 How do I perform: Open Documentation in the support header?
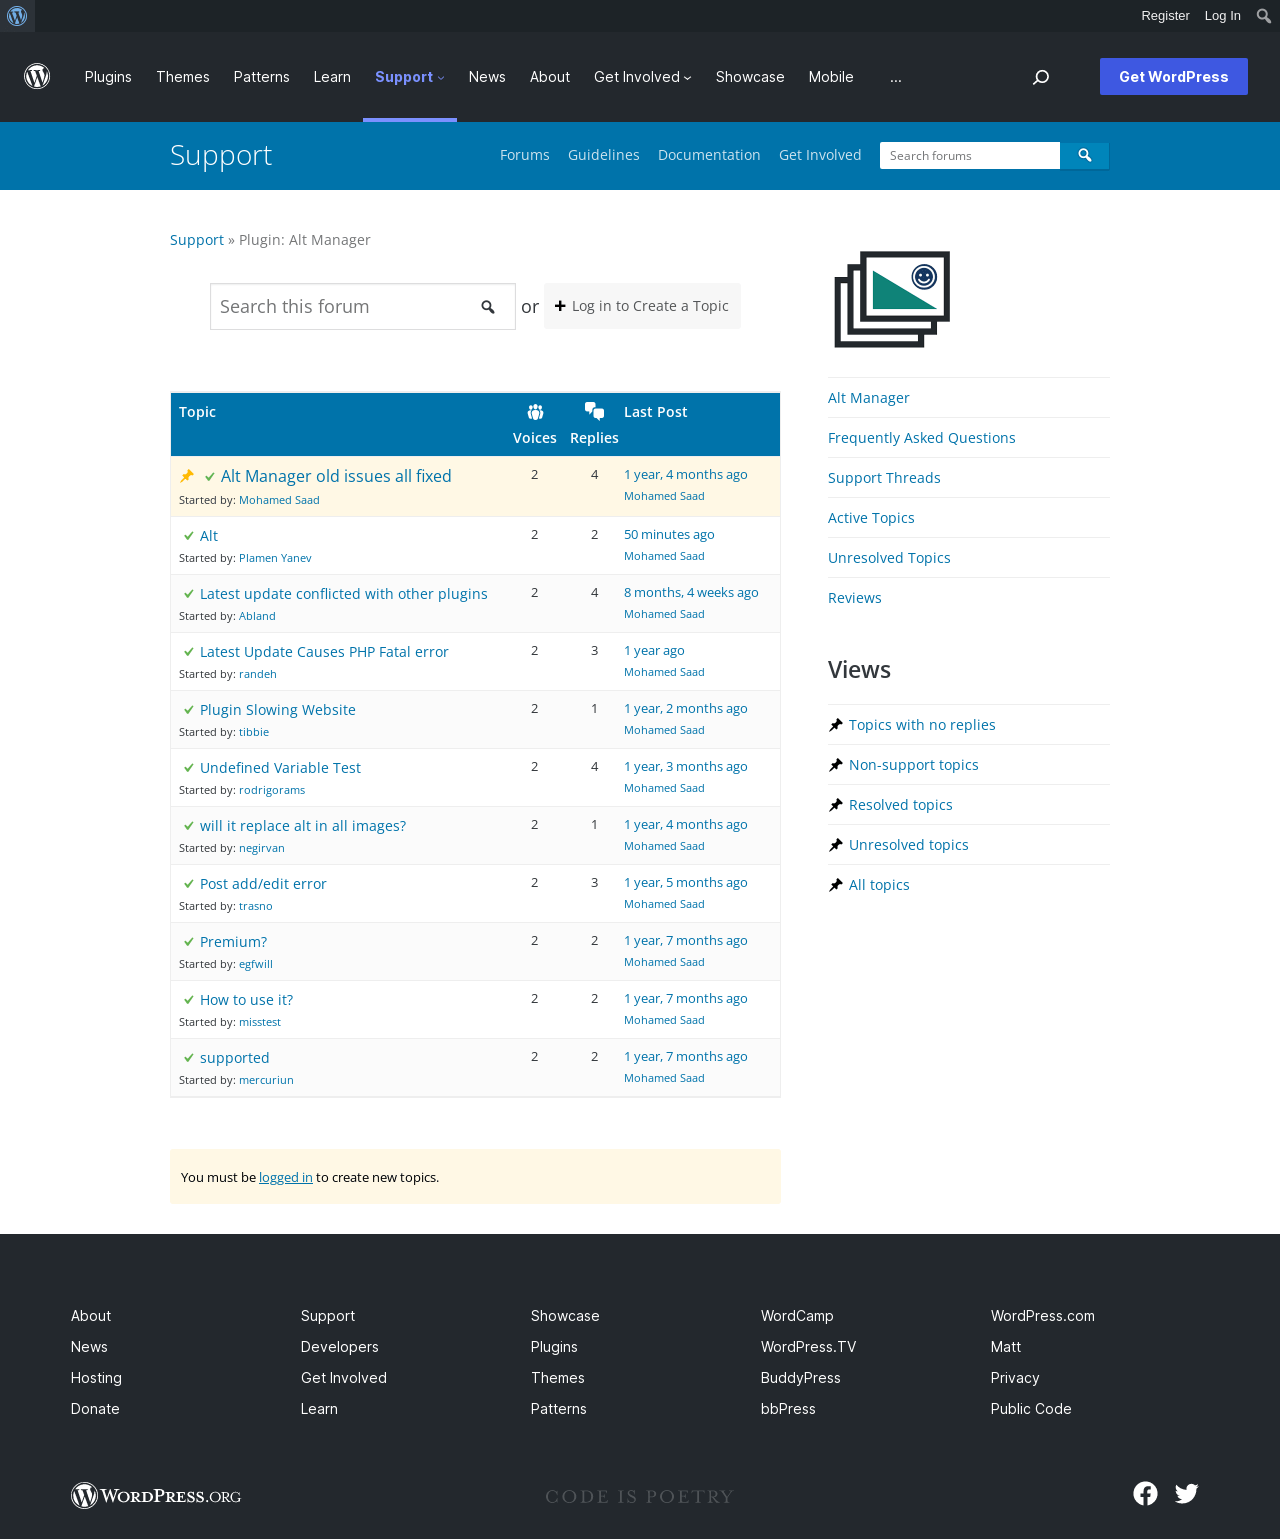click(x=709, y=155)
